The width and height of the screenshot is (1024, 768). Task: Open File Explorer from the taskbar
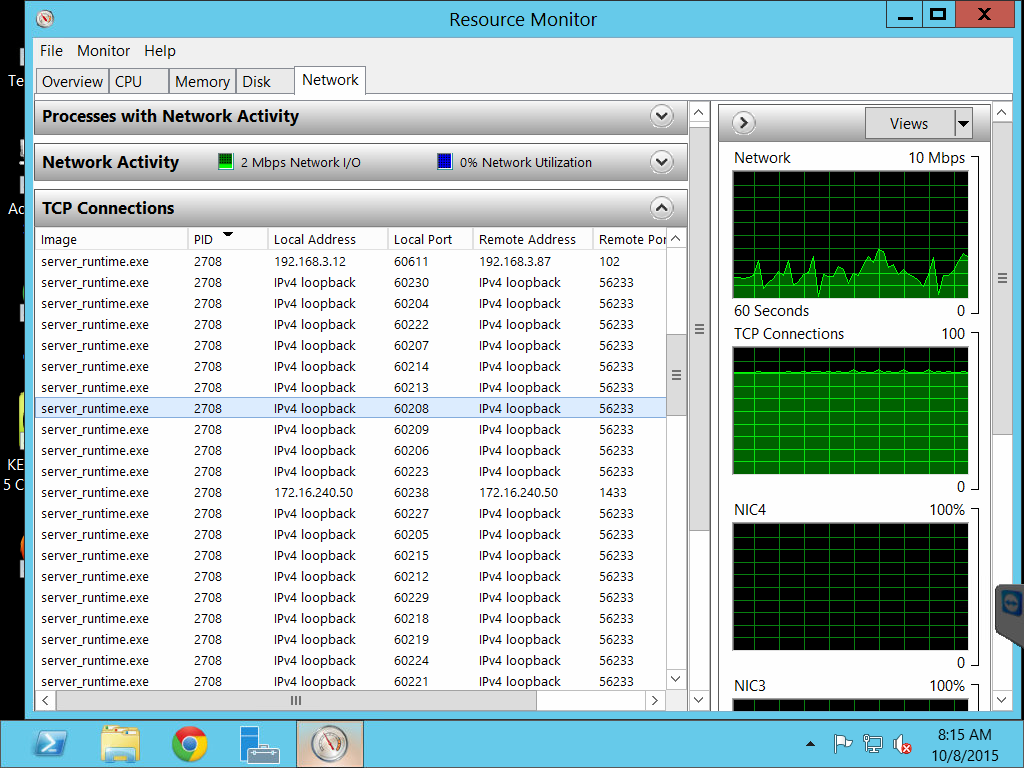point(120,744)
